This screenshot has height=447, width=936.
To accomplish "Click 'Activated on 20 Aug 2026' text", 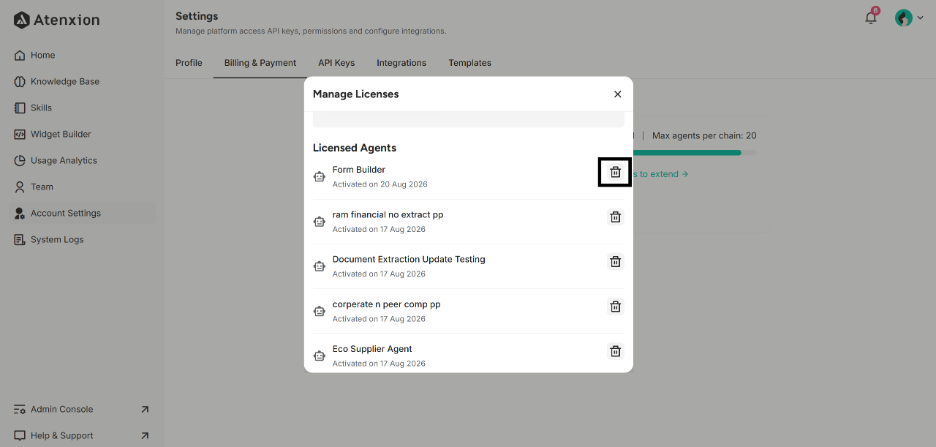I will [380, 184].
